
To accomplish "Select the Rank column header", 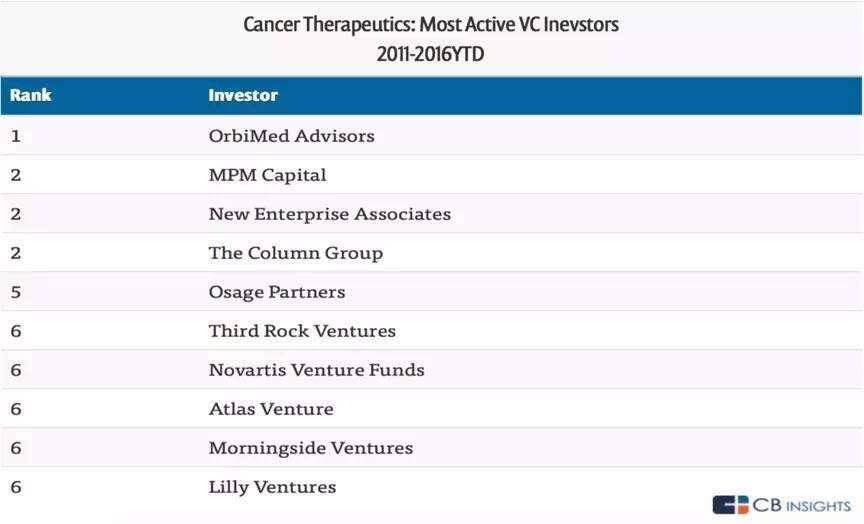I will point(30,95).
